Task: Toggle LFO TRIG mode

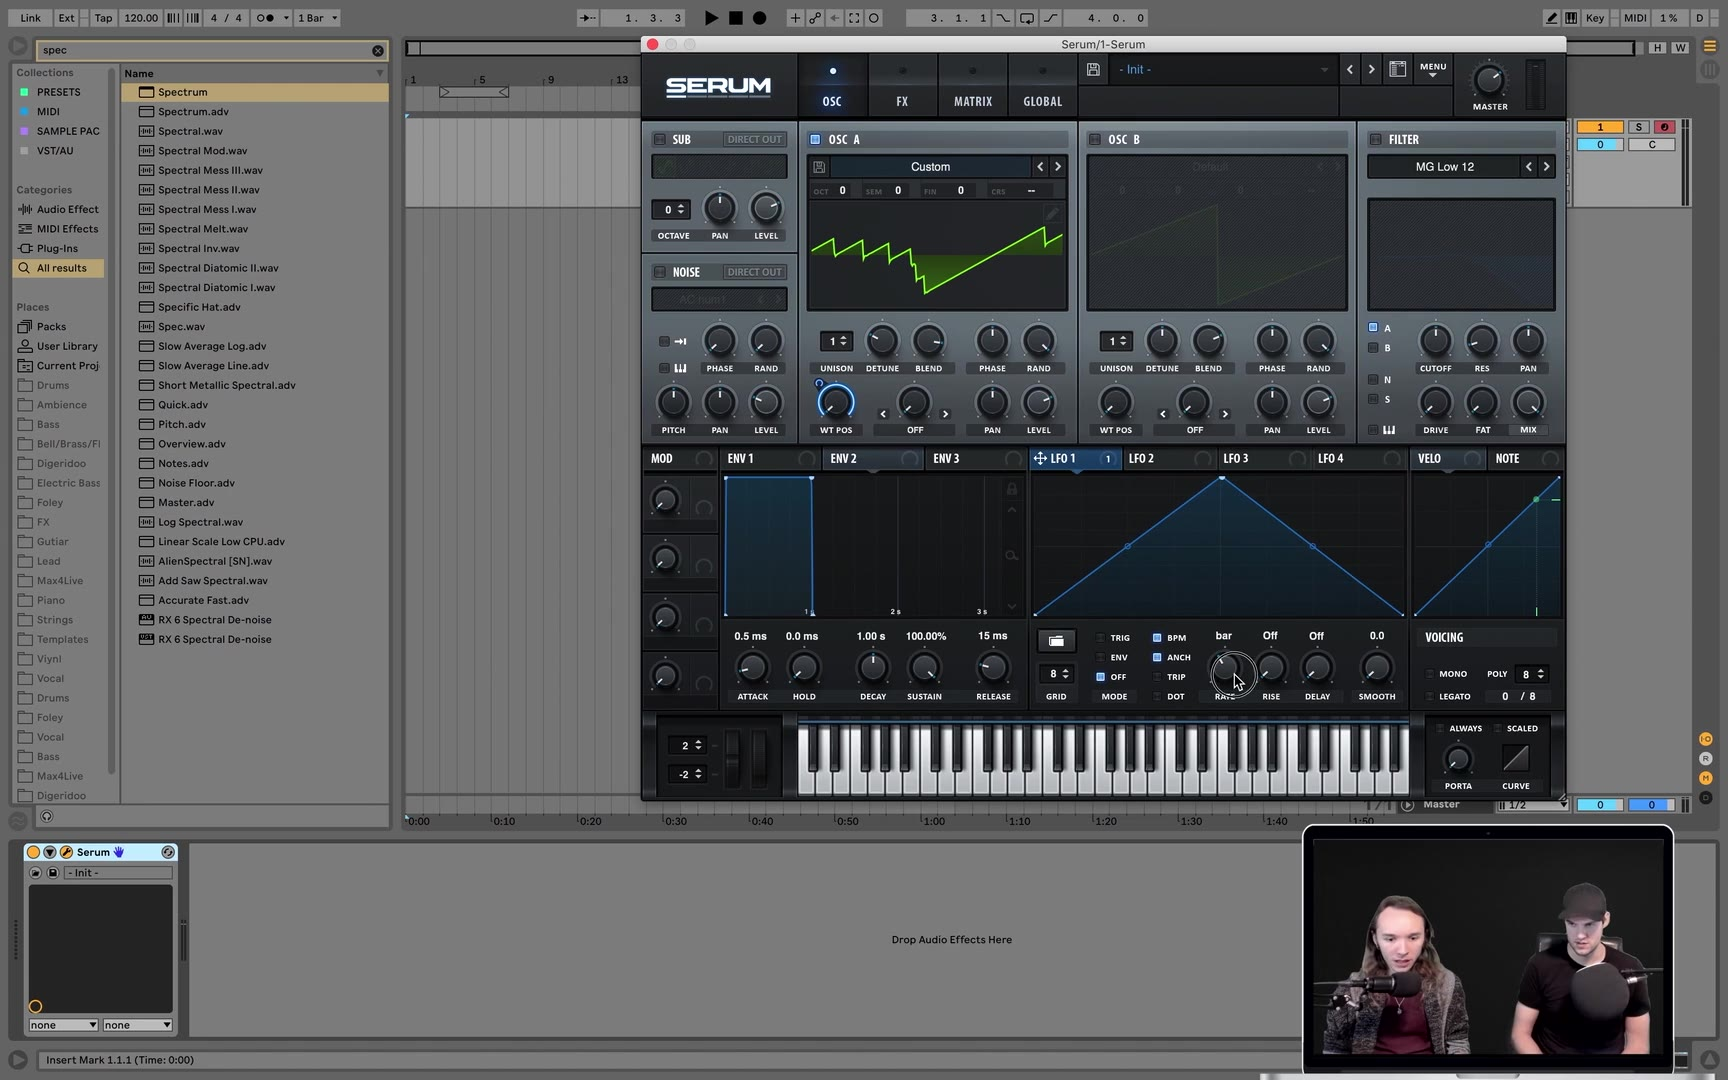Action: point(1101,637)
